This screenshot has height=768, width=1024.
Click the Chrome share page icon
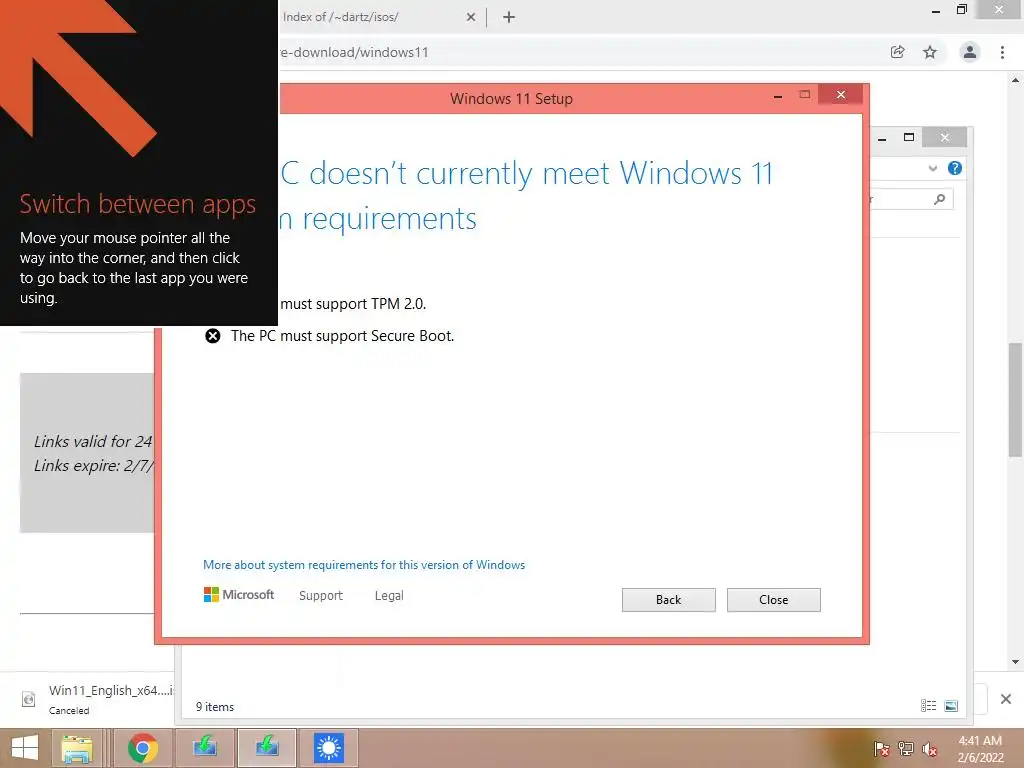tap(898, 52)
